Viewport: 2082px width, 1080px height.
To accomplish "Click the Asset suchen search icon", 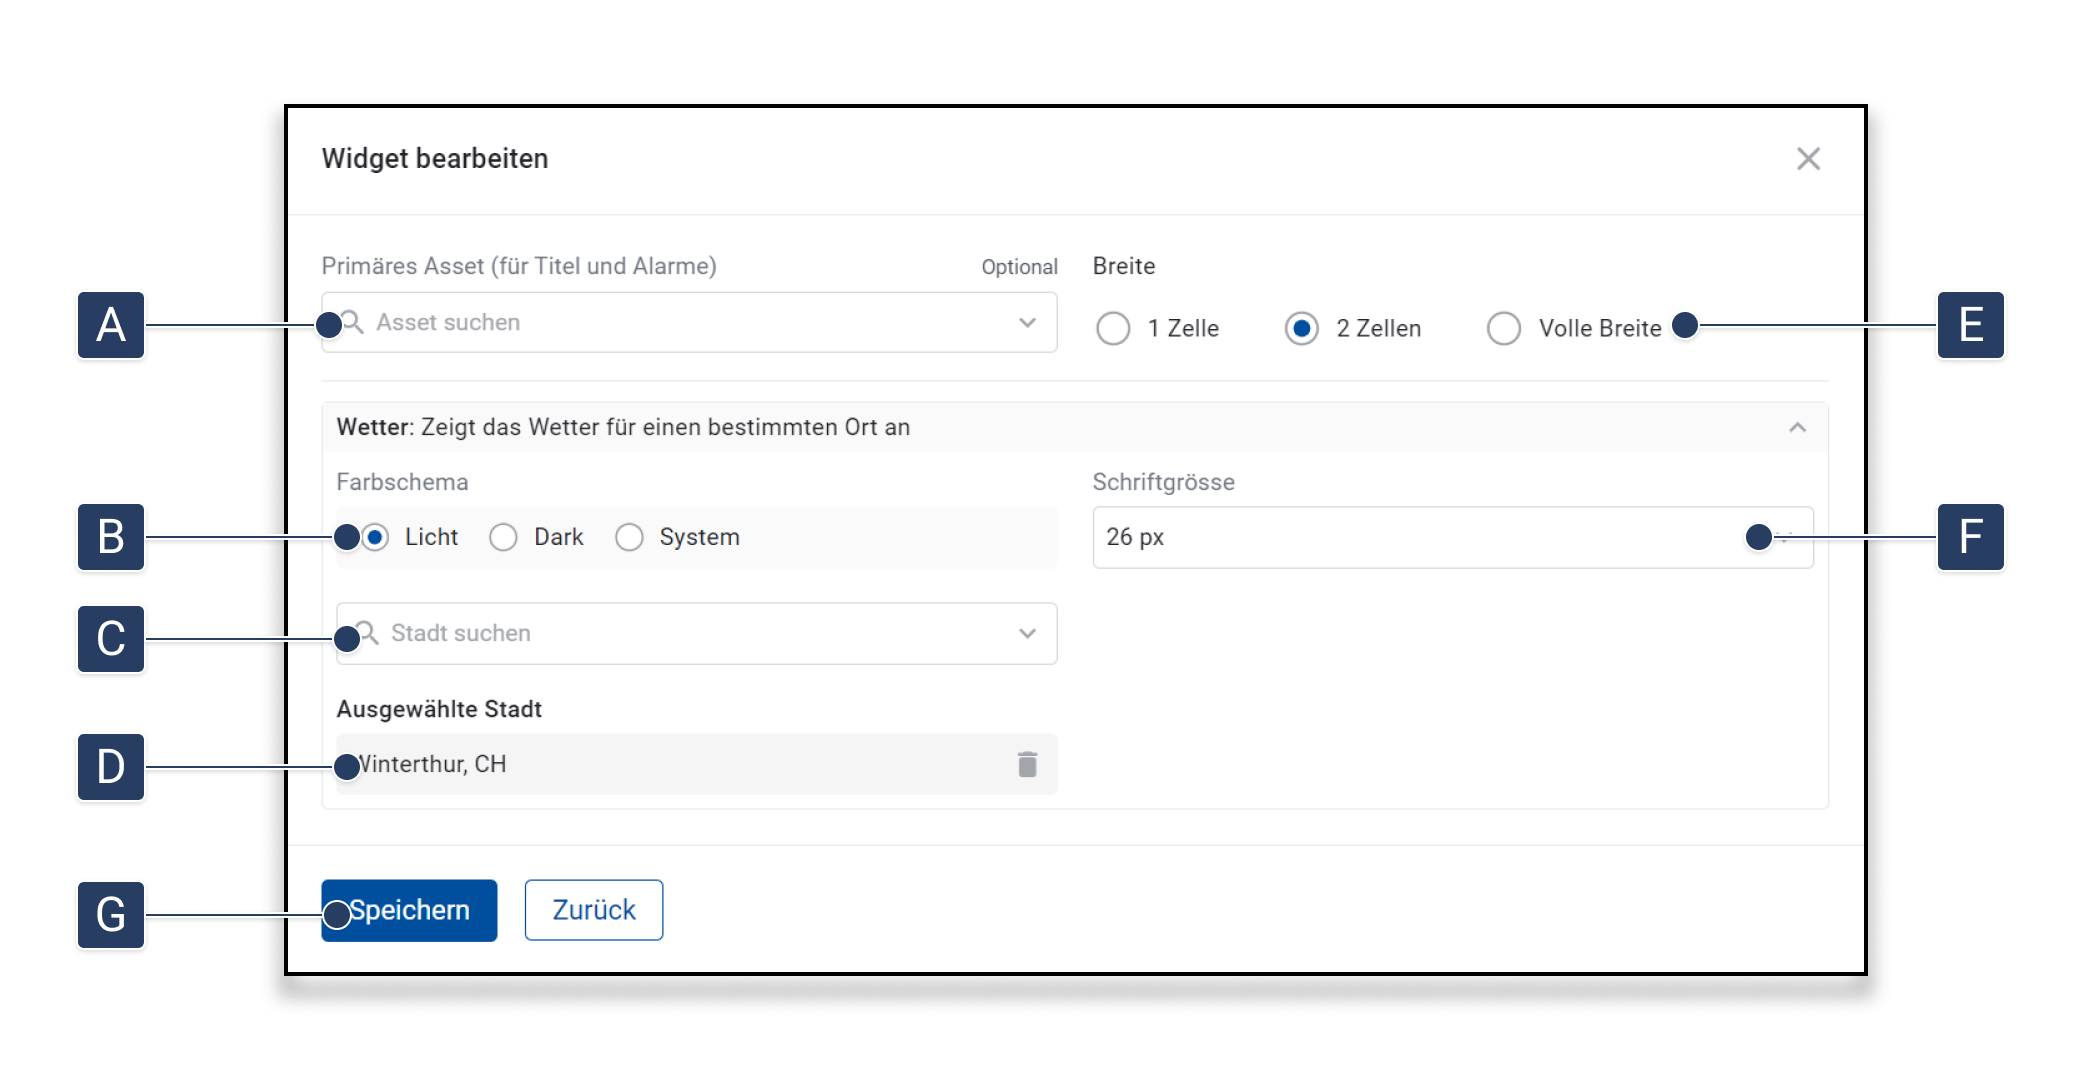I will pos(353,322).
